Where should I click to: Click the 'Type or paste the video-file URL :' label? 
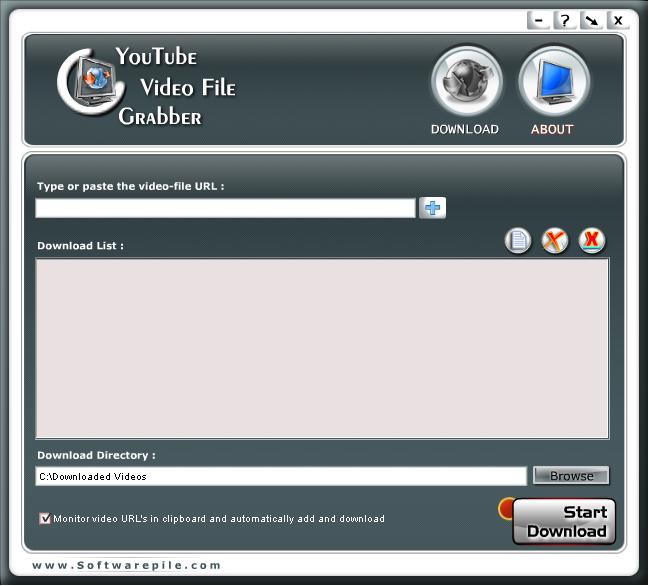(x=131, y=186)
